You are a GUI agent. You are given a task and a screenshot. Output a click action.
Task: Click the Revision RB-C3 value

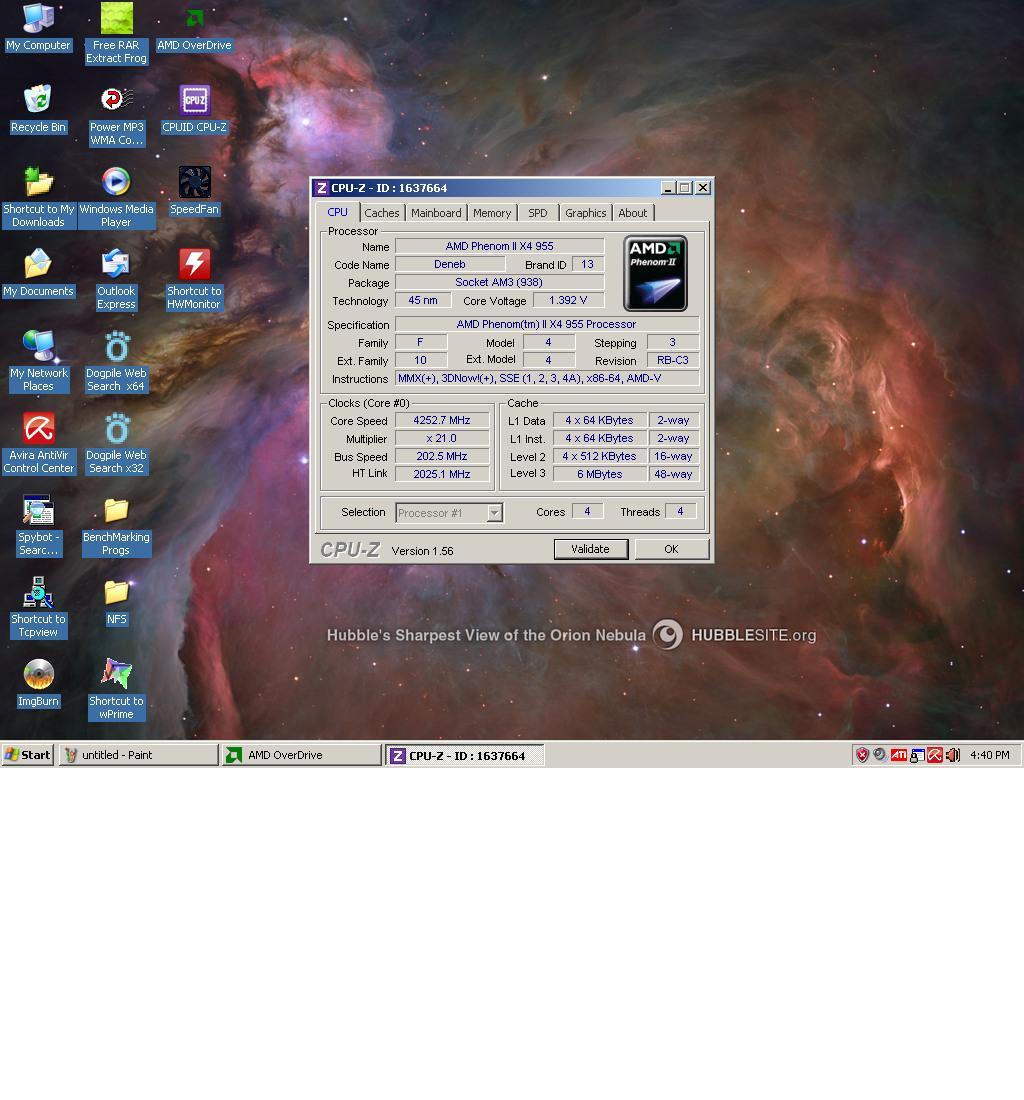click(673, 360)
